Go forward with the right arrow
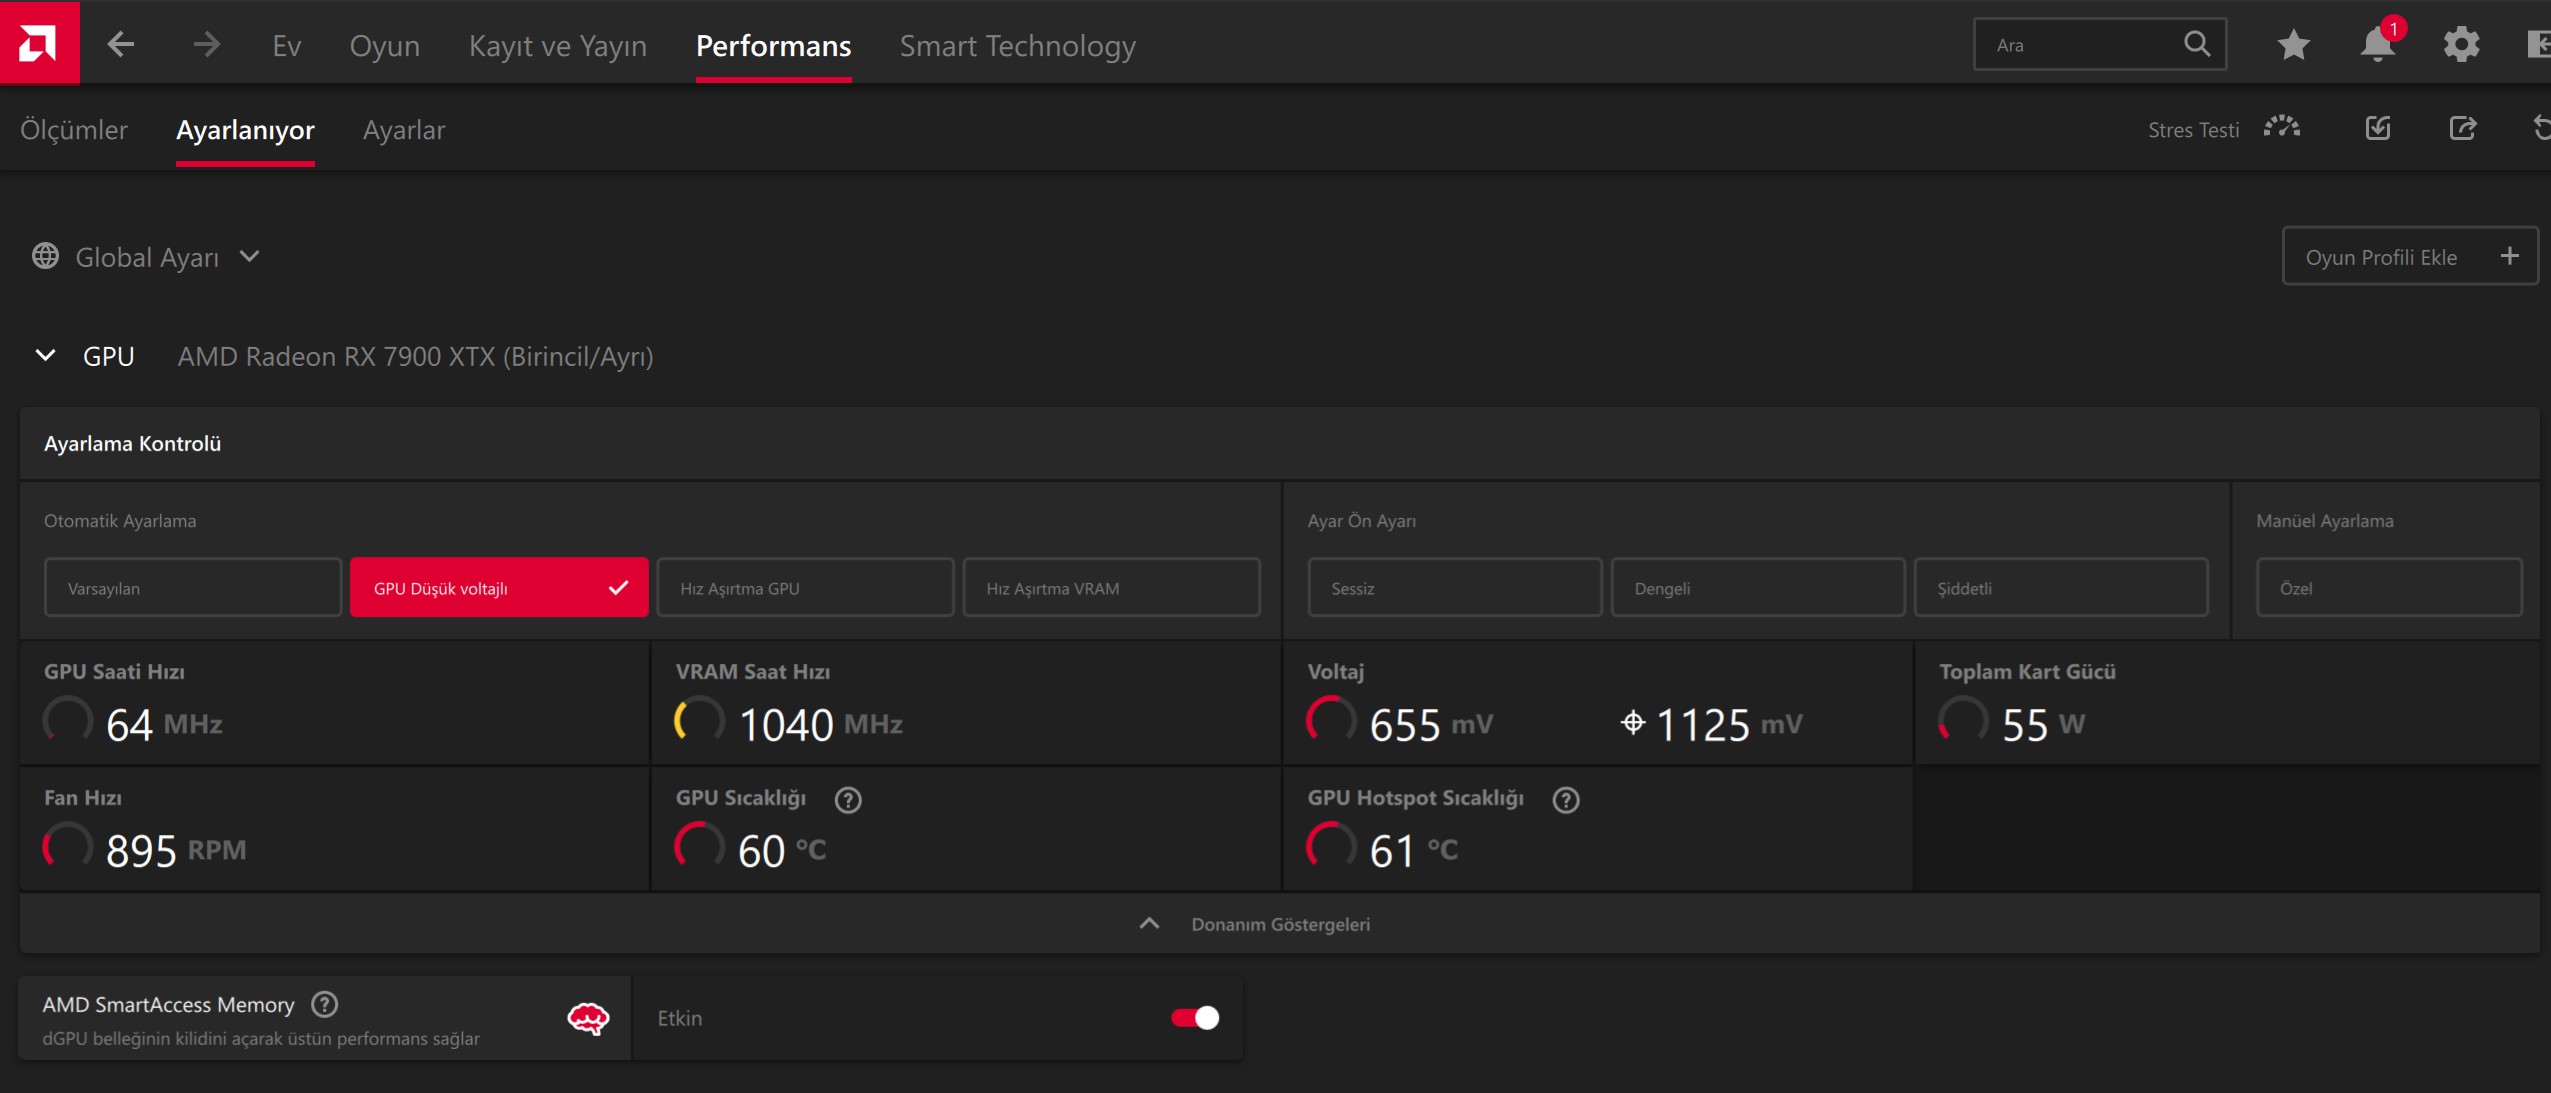The image size is (2551, 1093). coord(206,44)
